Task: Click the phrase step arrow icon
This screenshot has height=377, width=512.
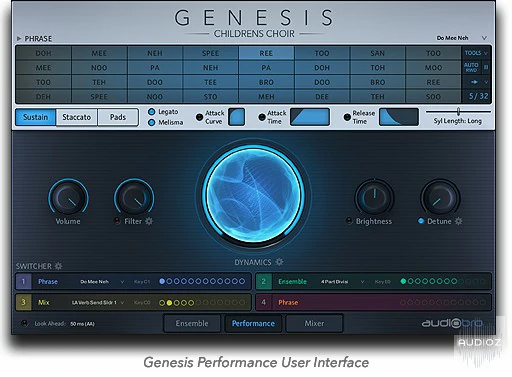Action: pos(474,82)
